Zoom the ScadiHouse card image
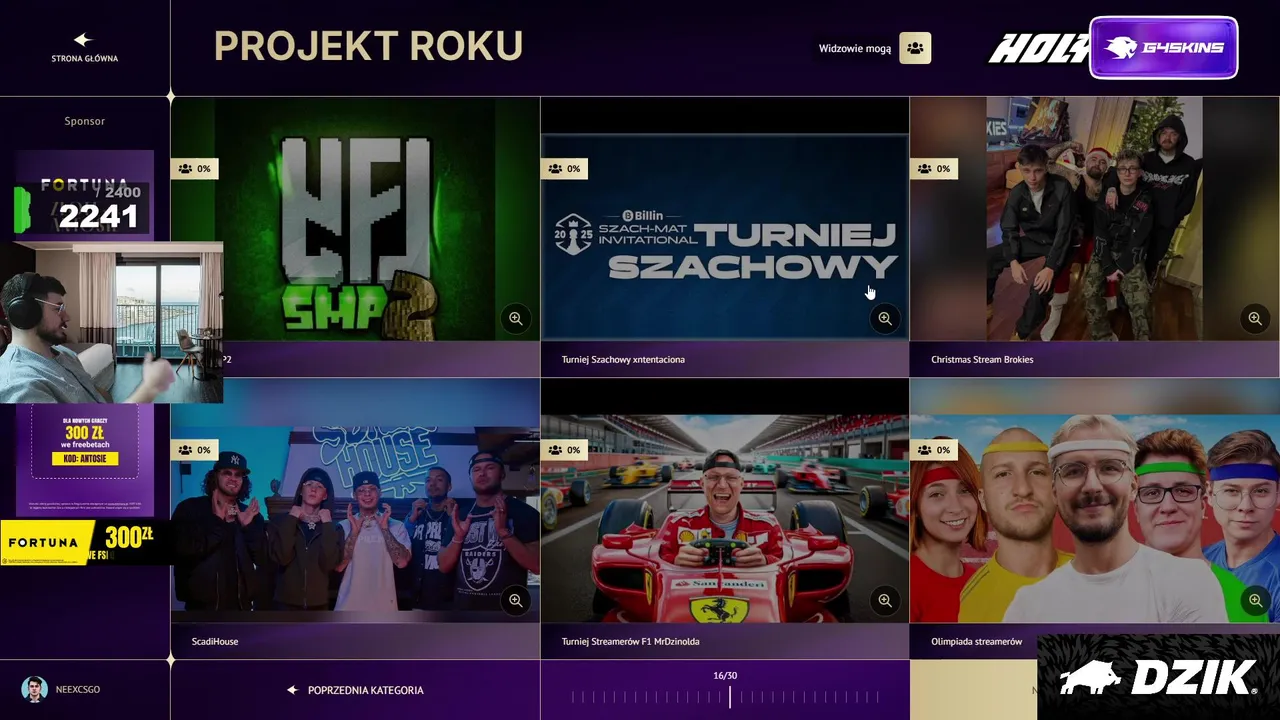The width and height of the screenshot is (1280, 720). (x=515, y=601)
